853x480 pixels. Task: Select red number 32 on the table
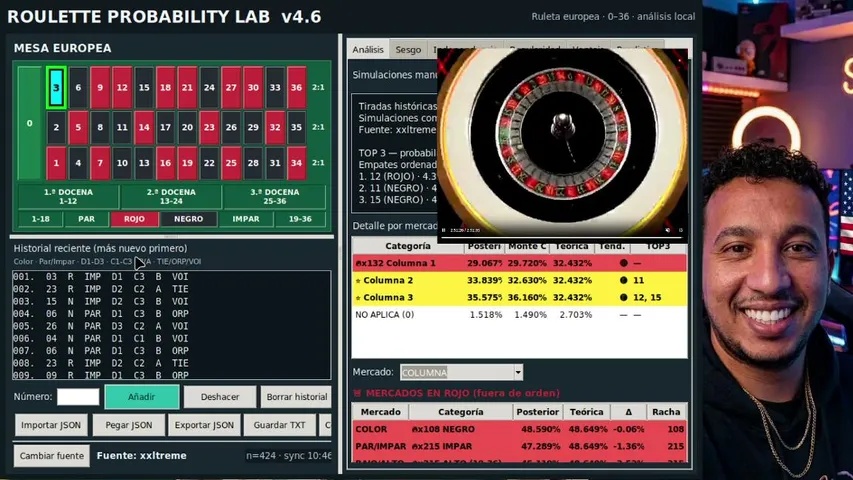(275, 127)
